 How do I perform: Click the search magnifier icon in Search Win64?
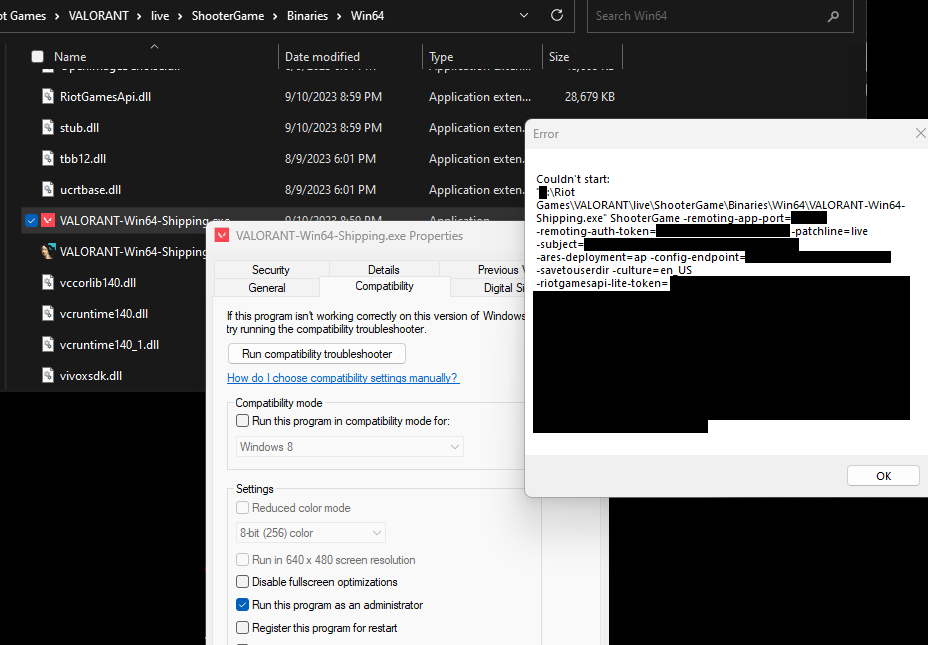(x=833, y=17)
